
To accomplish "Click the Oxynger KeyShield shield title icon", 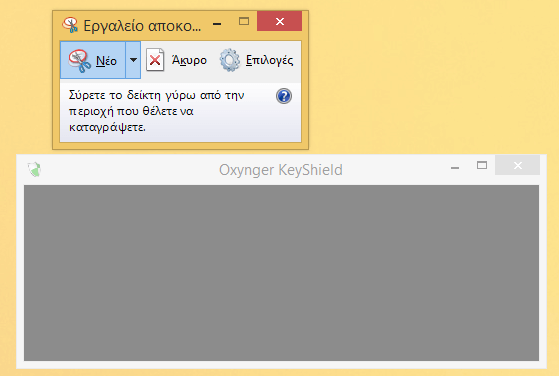I will [35, 169].
